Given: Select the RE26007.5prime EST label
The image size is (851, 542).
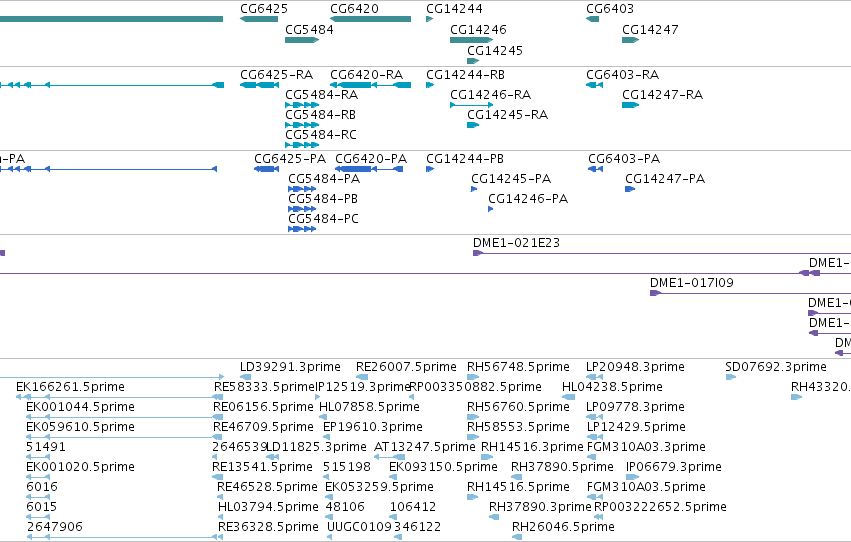Looking at the screenshot, I should click(x=406, y=367).
